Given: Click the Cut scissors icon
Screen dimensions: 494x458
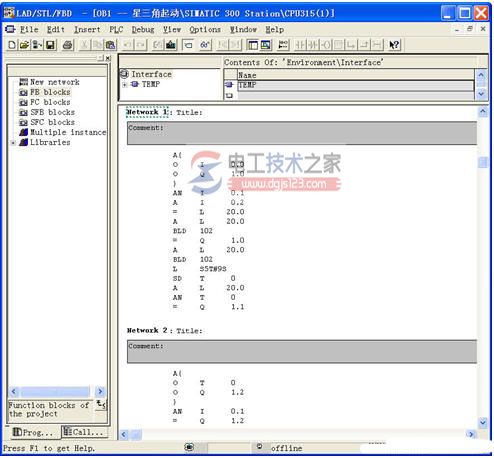Looking at the screenshot, I should (85, 45).
